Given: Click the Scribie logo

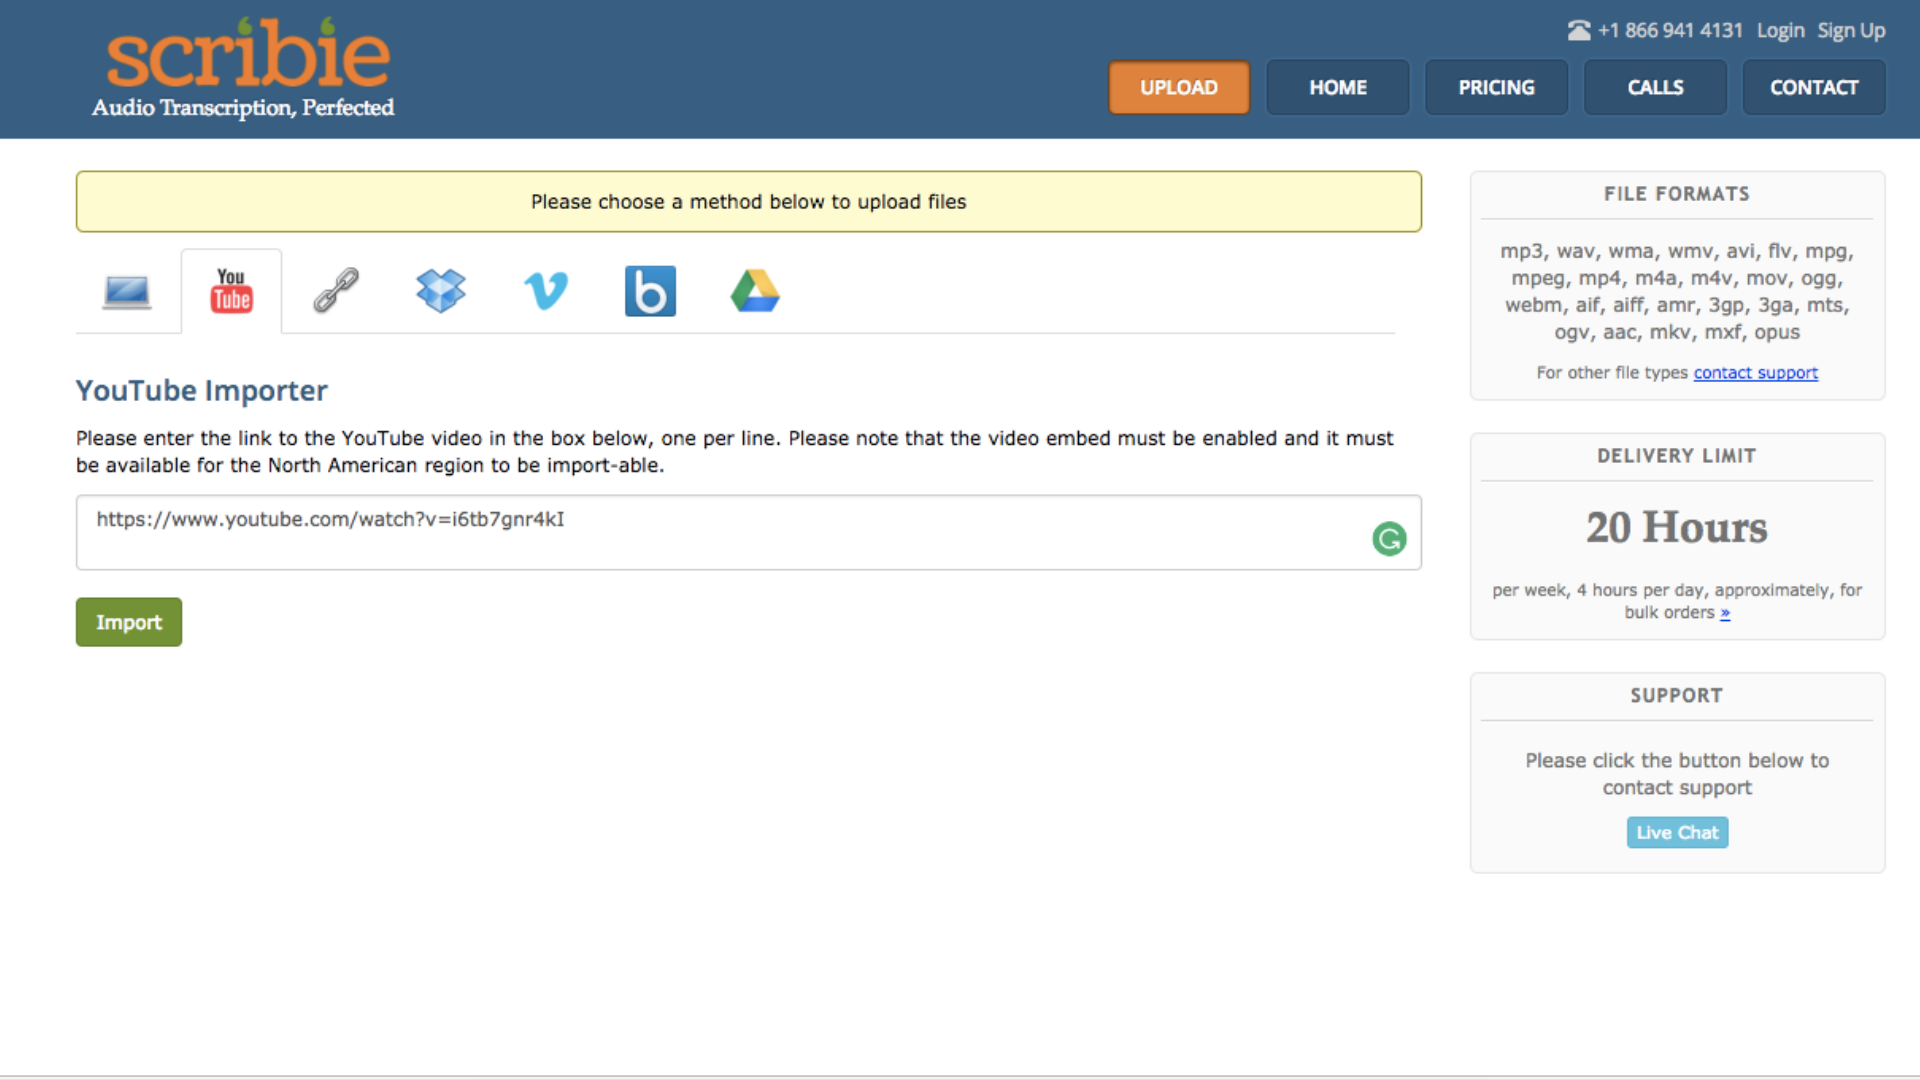Looking at the screenshot, I should tap(248, 55).
